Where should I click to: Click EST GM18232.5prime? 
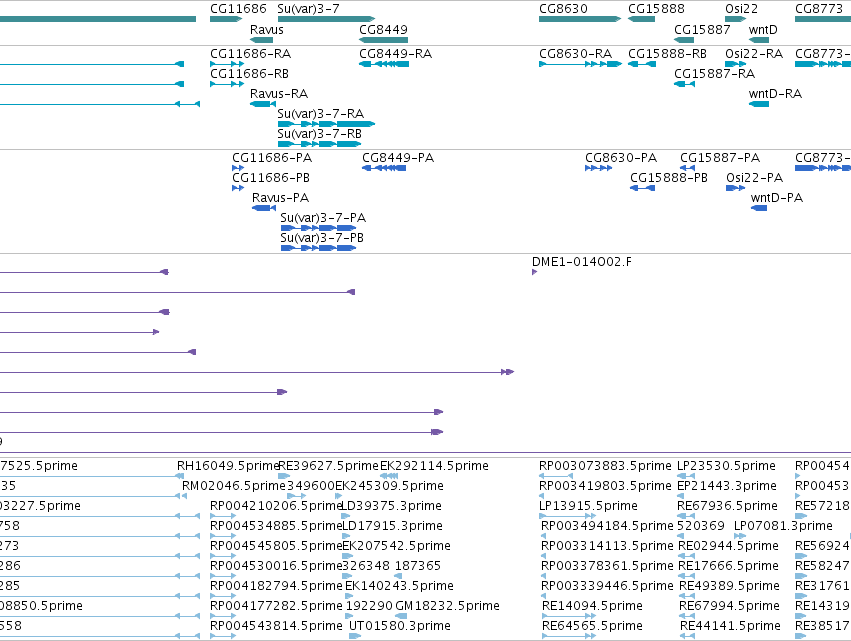pyautogui.click(x=448, y=606)
